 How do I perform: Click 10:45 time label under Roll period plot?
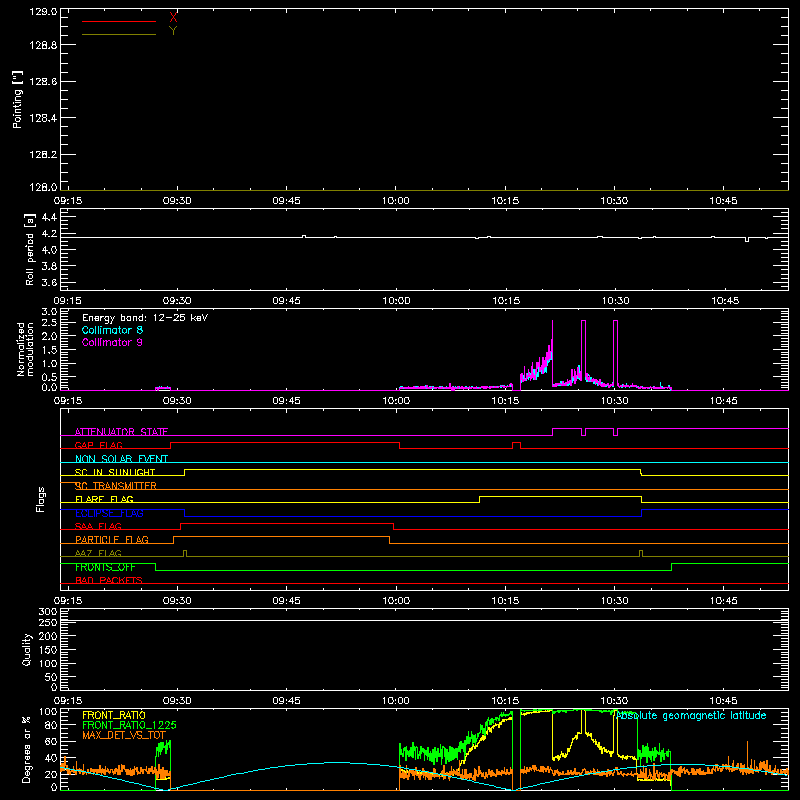point(724,301)
